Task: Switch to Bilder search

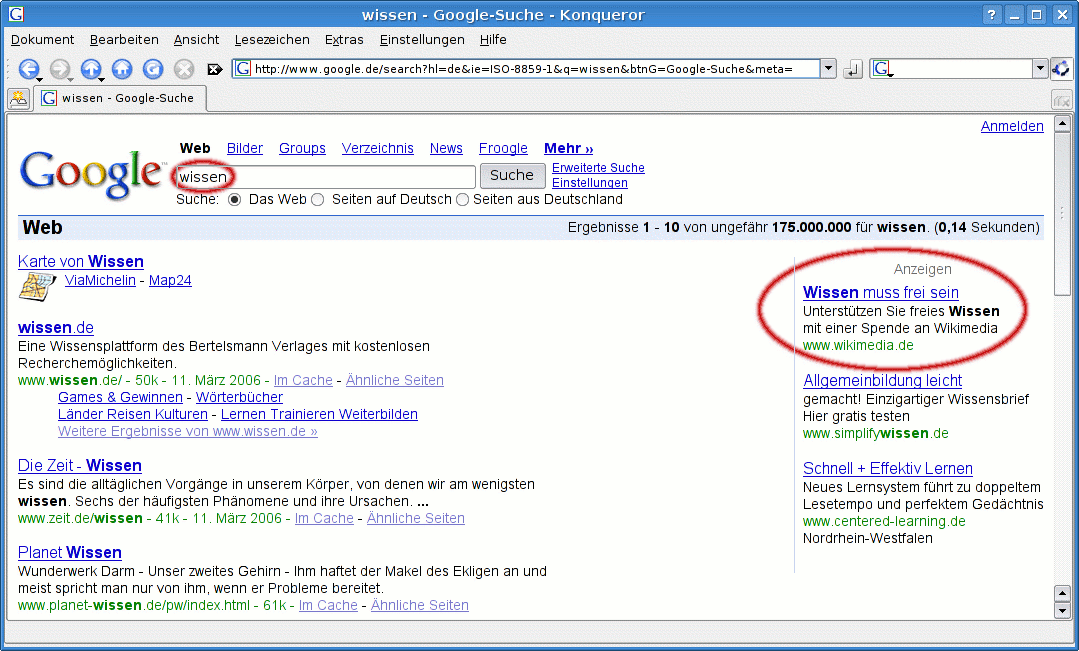Action: pyautogui.click(x=244, y=148)
